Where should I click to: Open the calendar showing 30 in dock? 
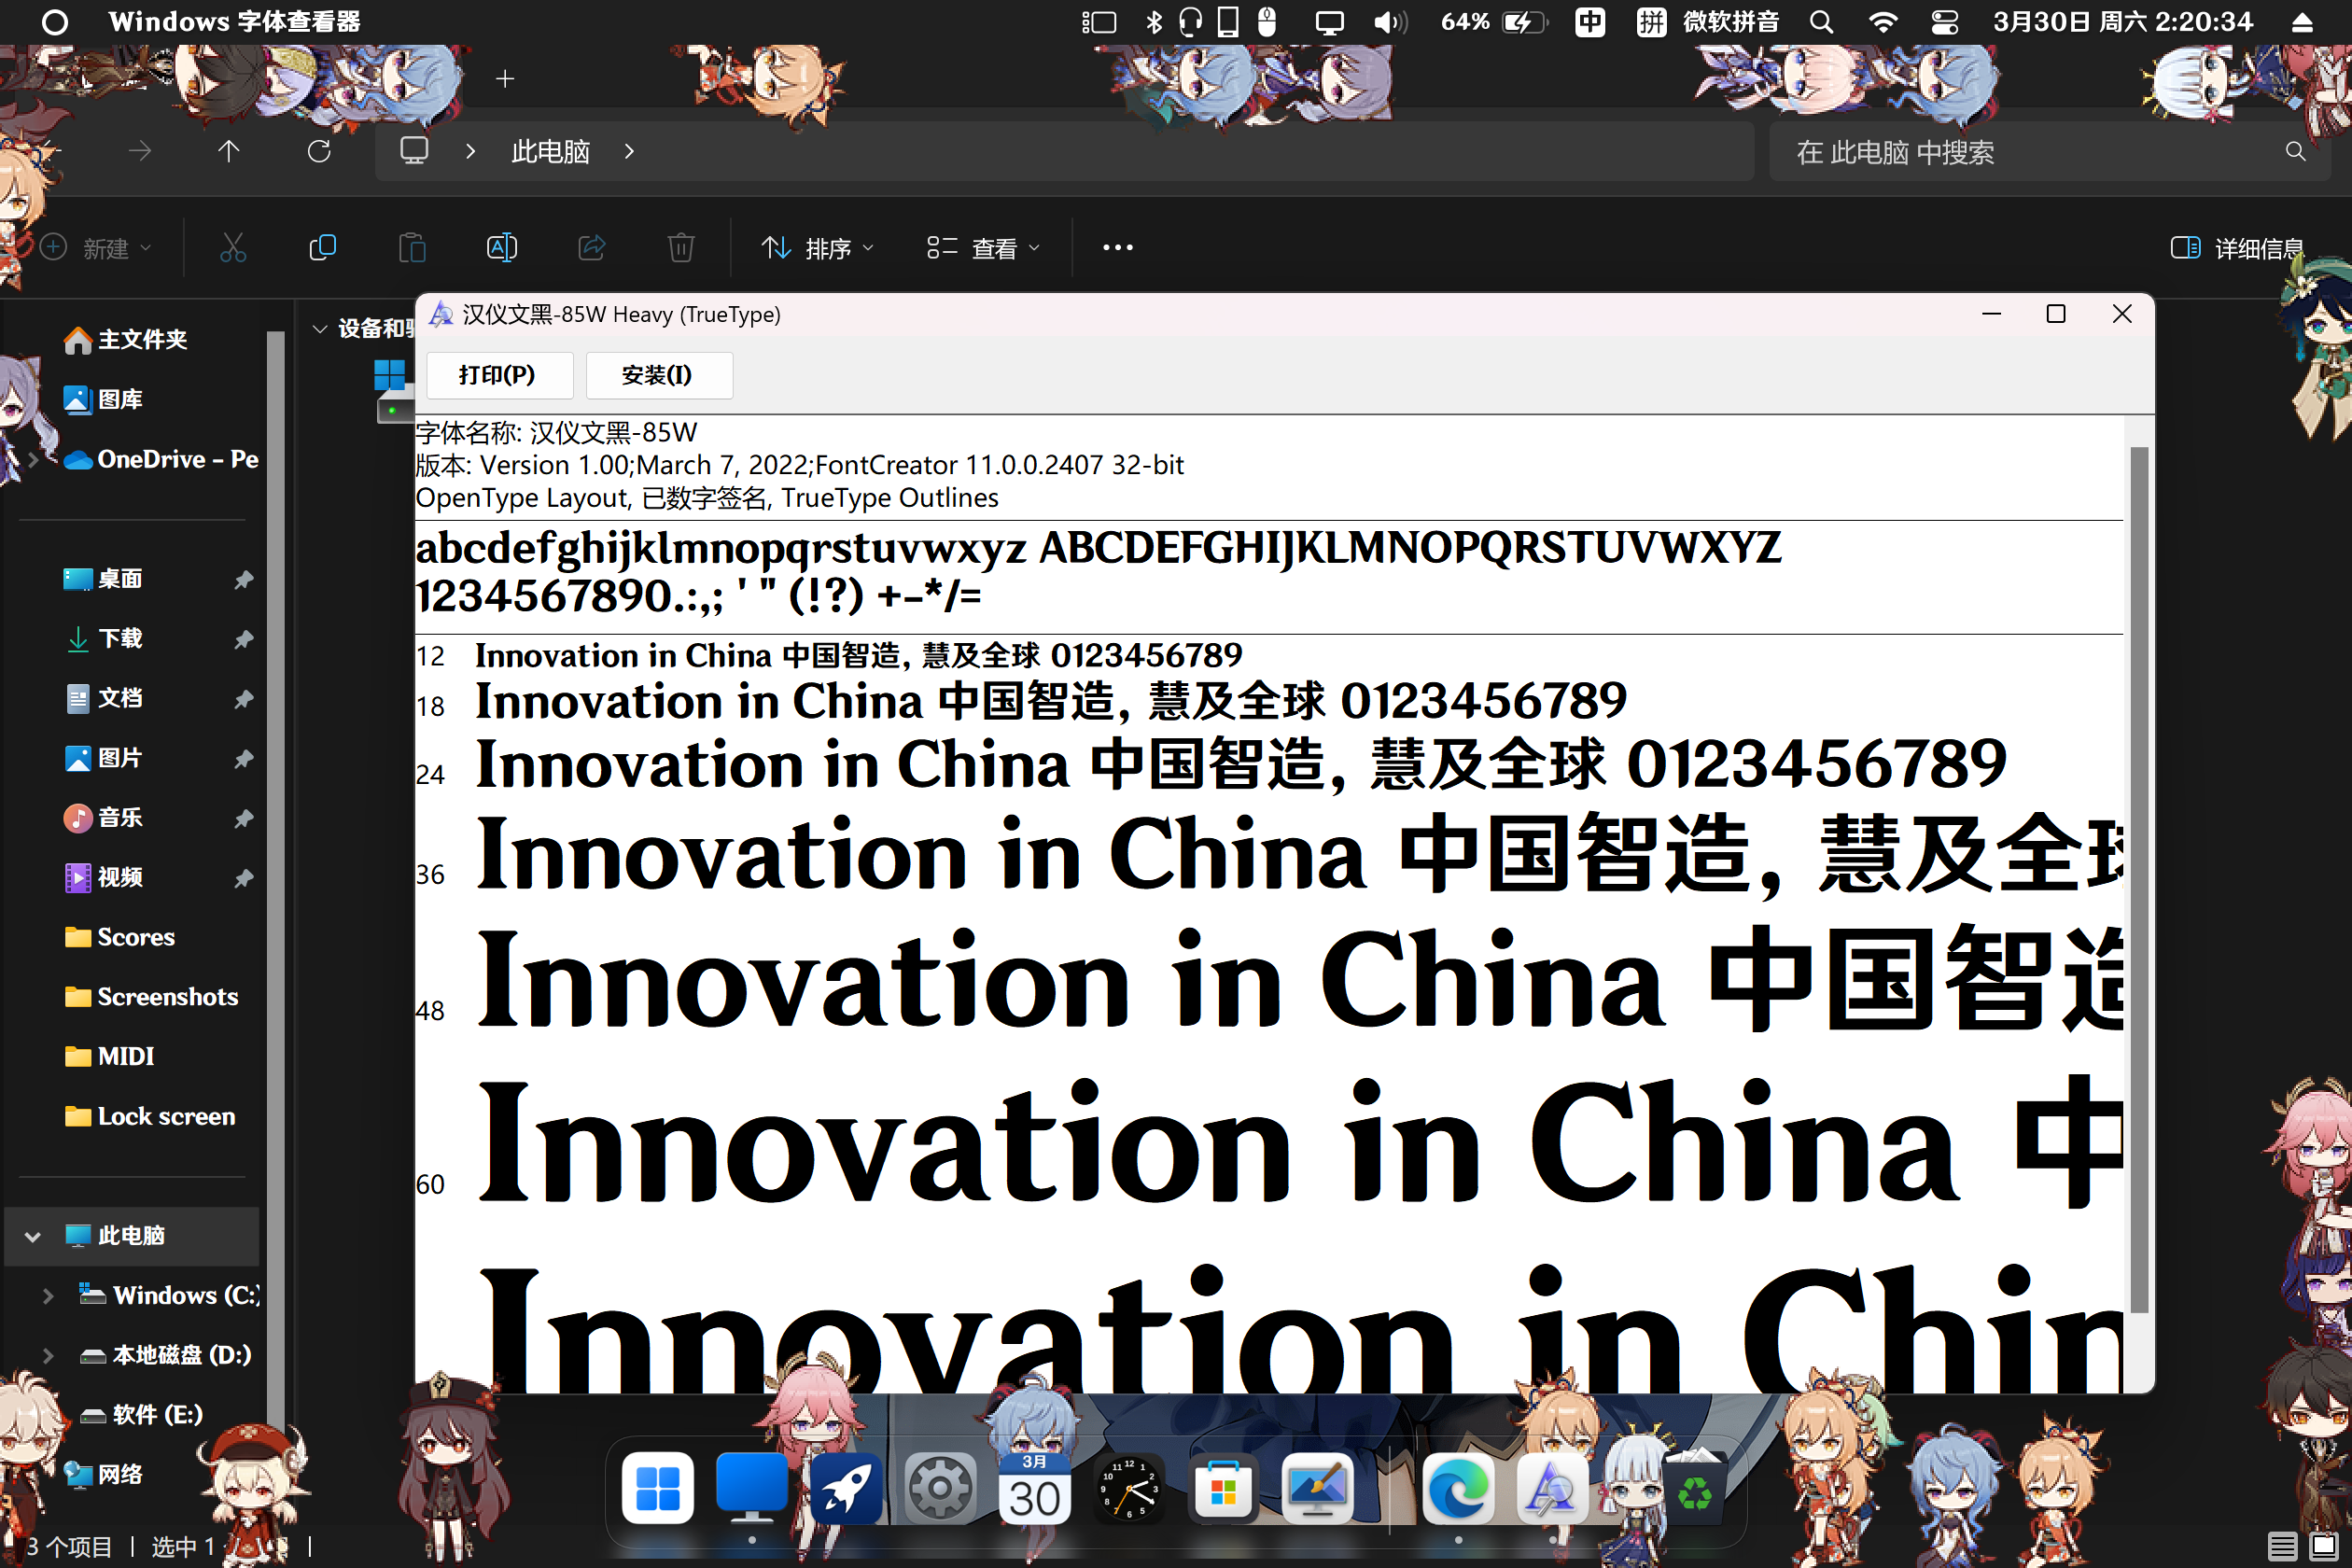[x=1034, y=1489]
